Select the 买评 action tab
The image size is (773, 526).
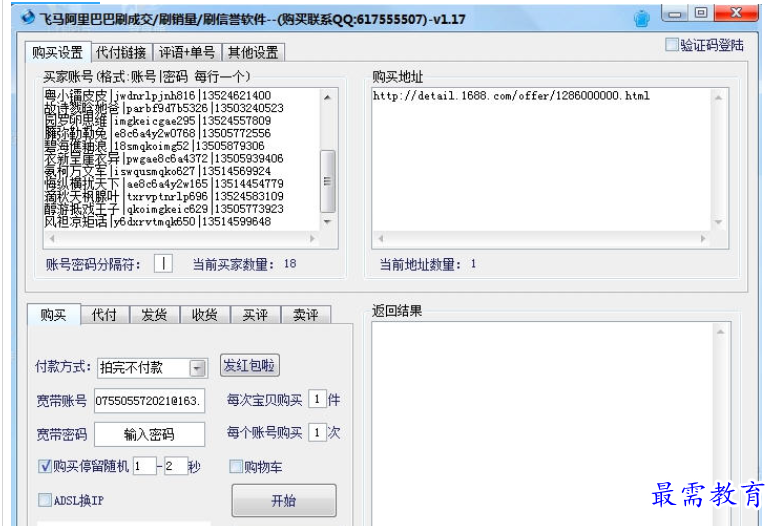(255, 315)
